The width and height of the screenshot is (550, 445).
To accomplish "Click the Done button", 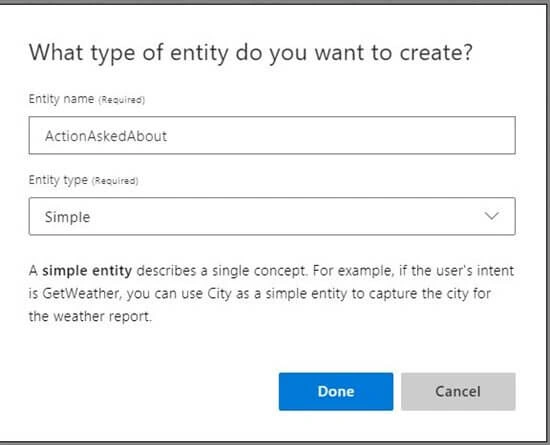I will (336, 391).
